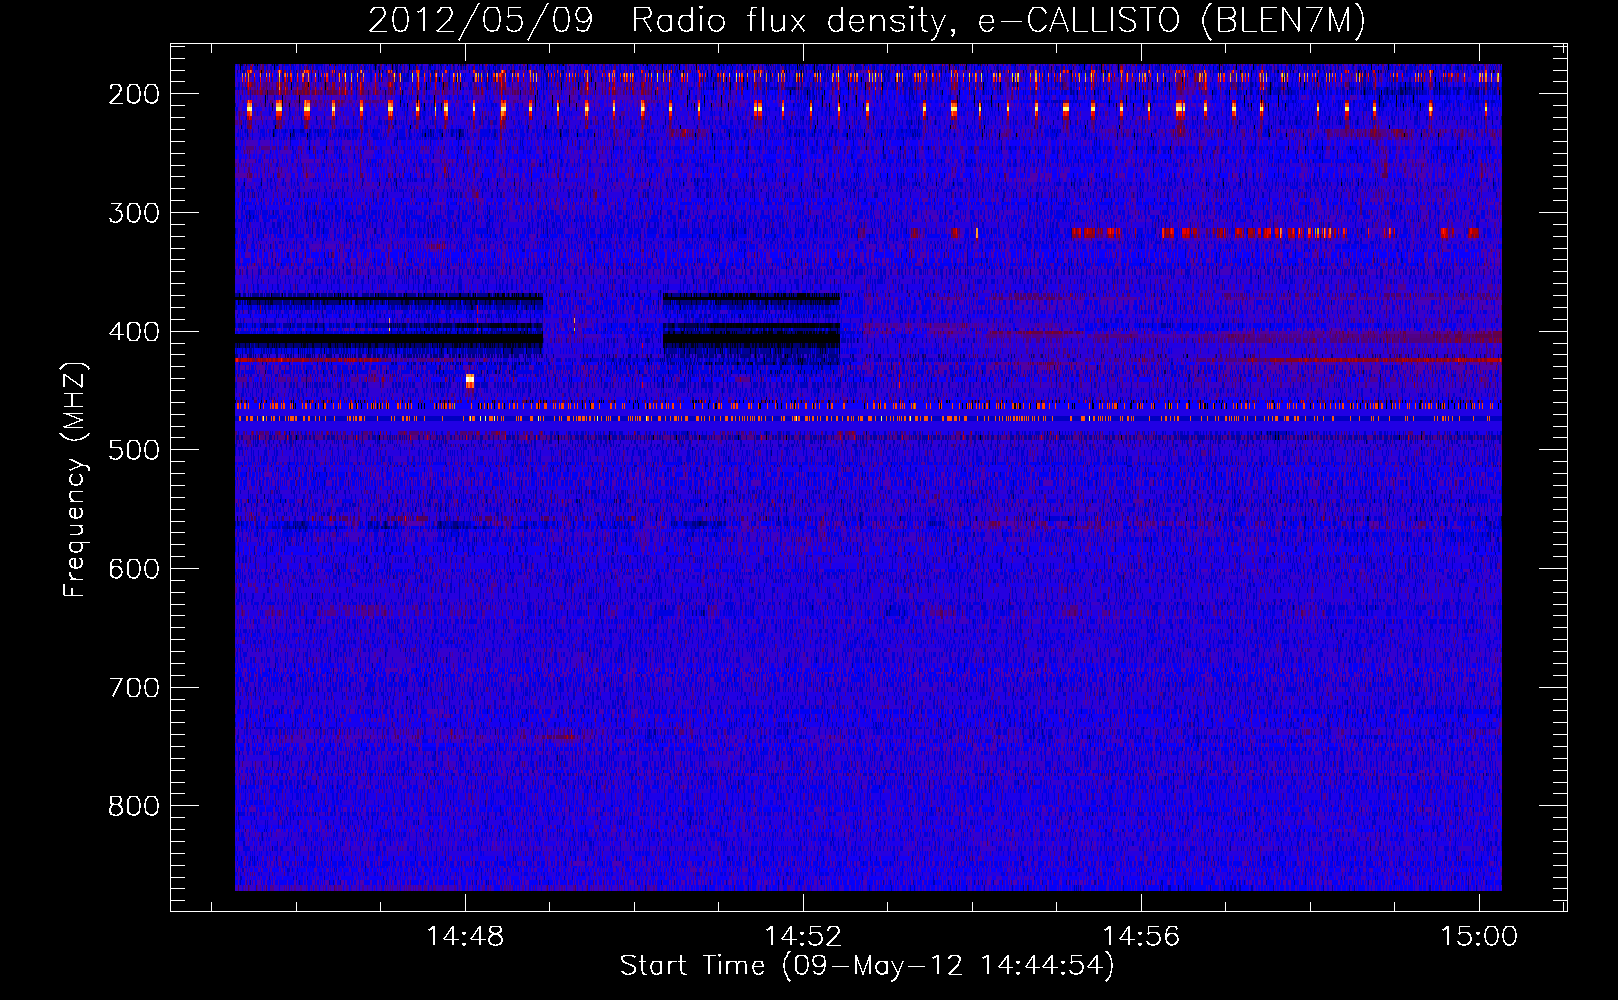Click the 500 frequency tick label
Screen dimensions: 1618x1000
point(134,450)
